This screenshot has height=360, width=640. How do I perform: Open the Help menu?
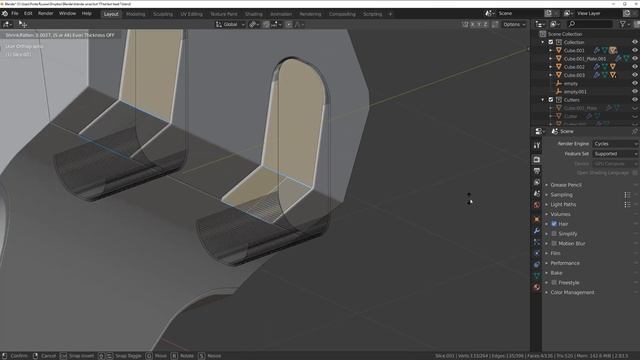pyautogui.click(x=87, y=13)
